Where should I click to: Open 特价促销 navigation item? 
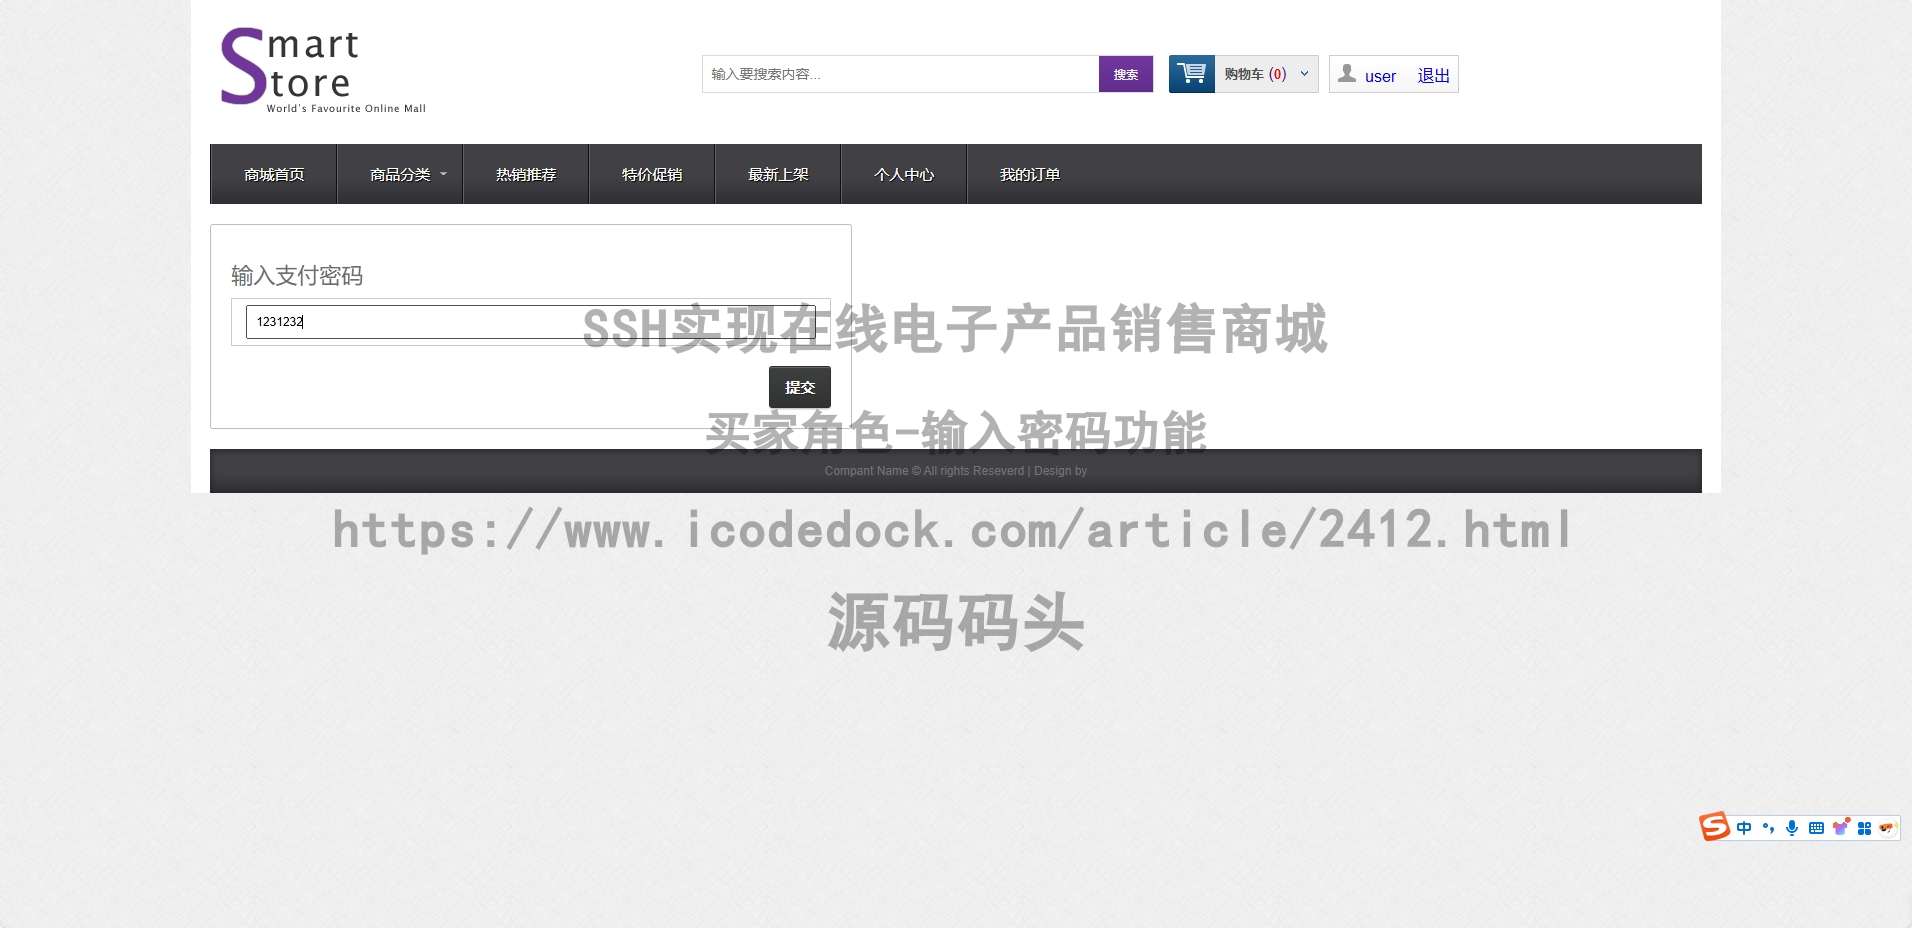click(x=652, y=174)
